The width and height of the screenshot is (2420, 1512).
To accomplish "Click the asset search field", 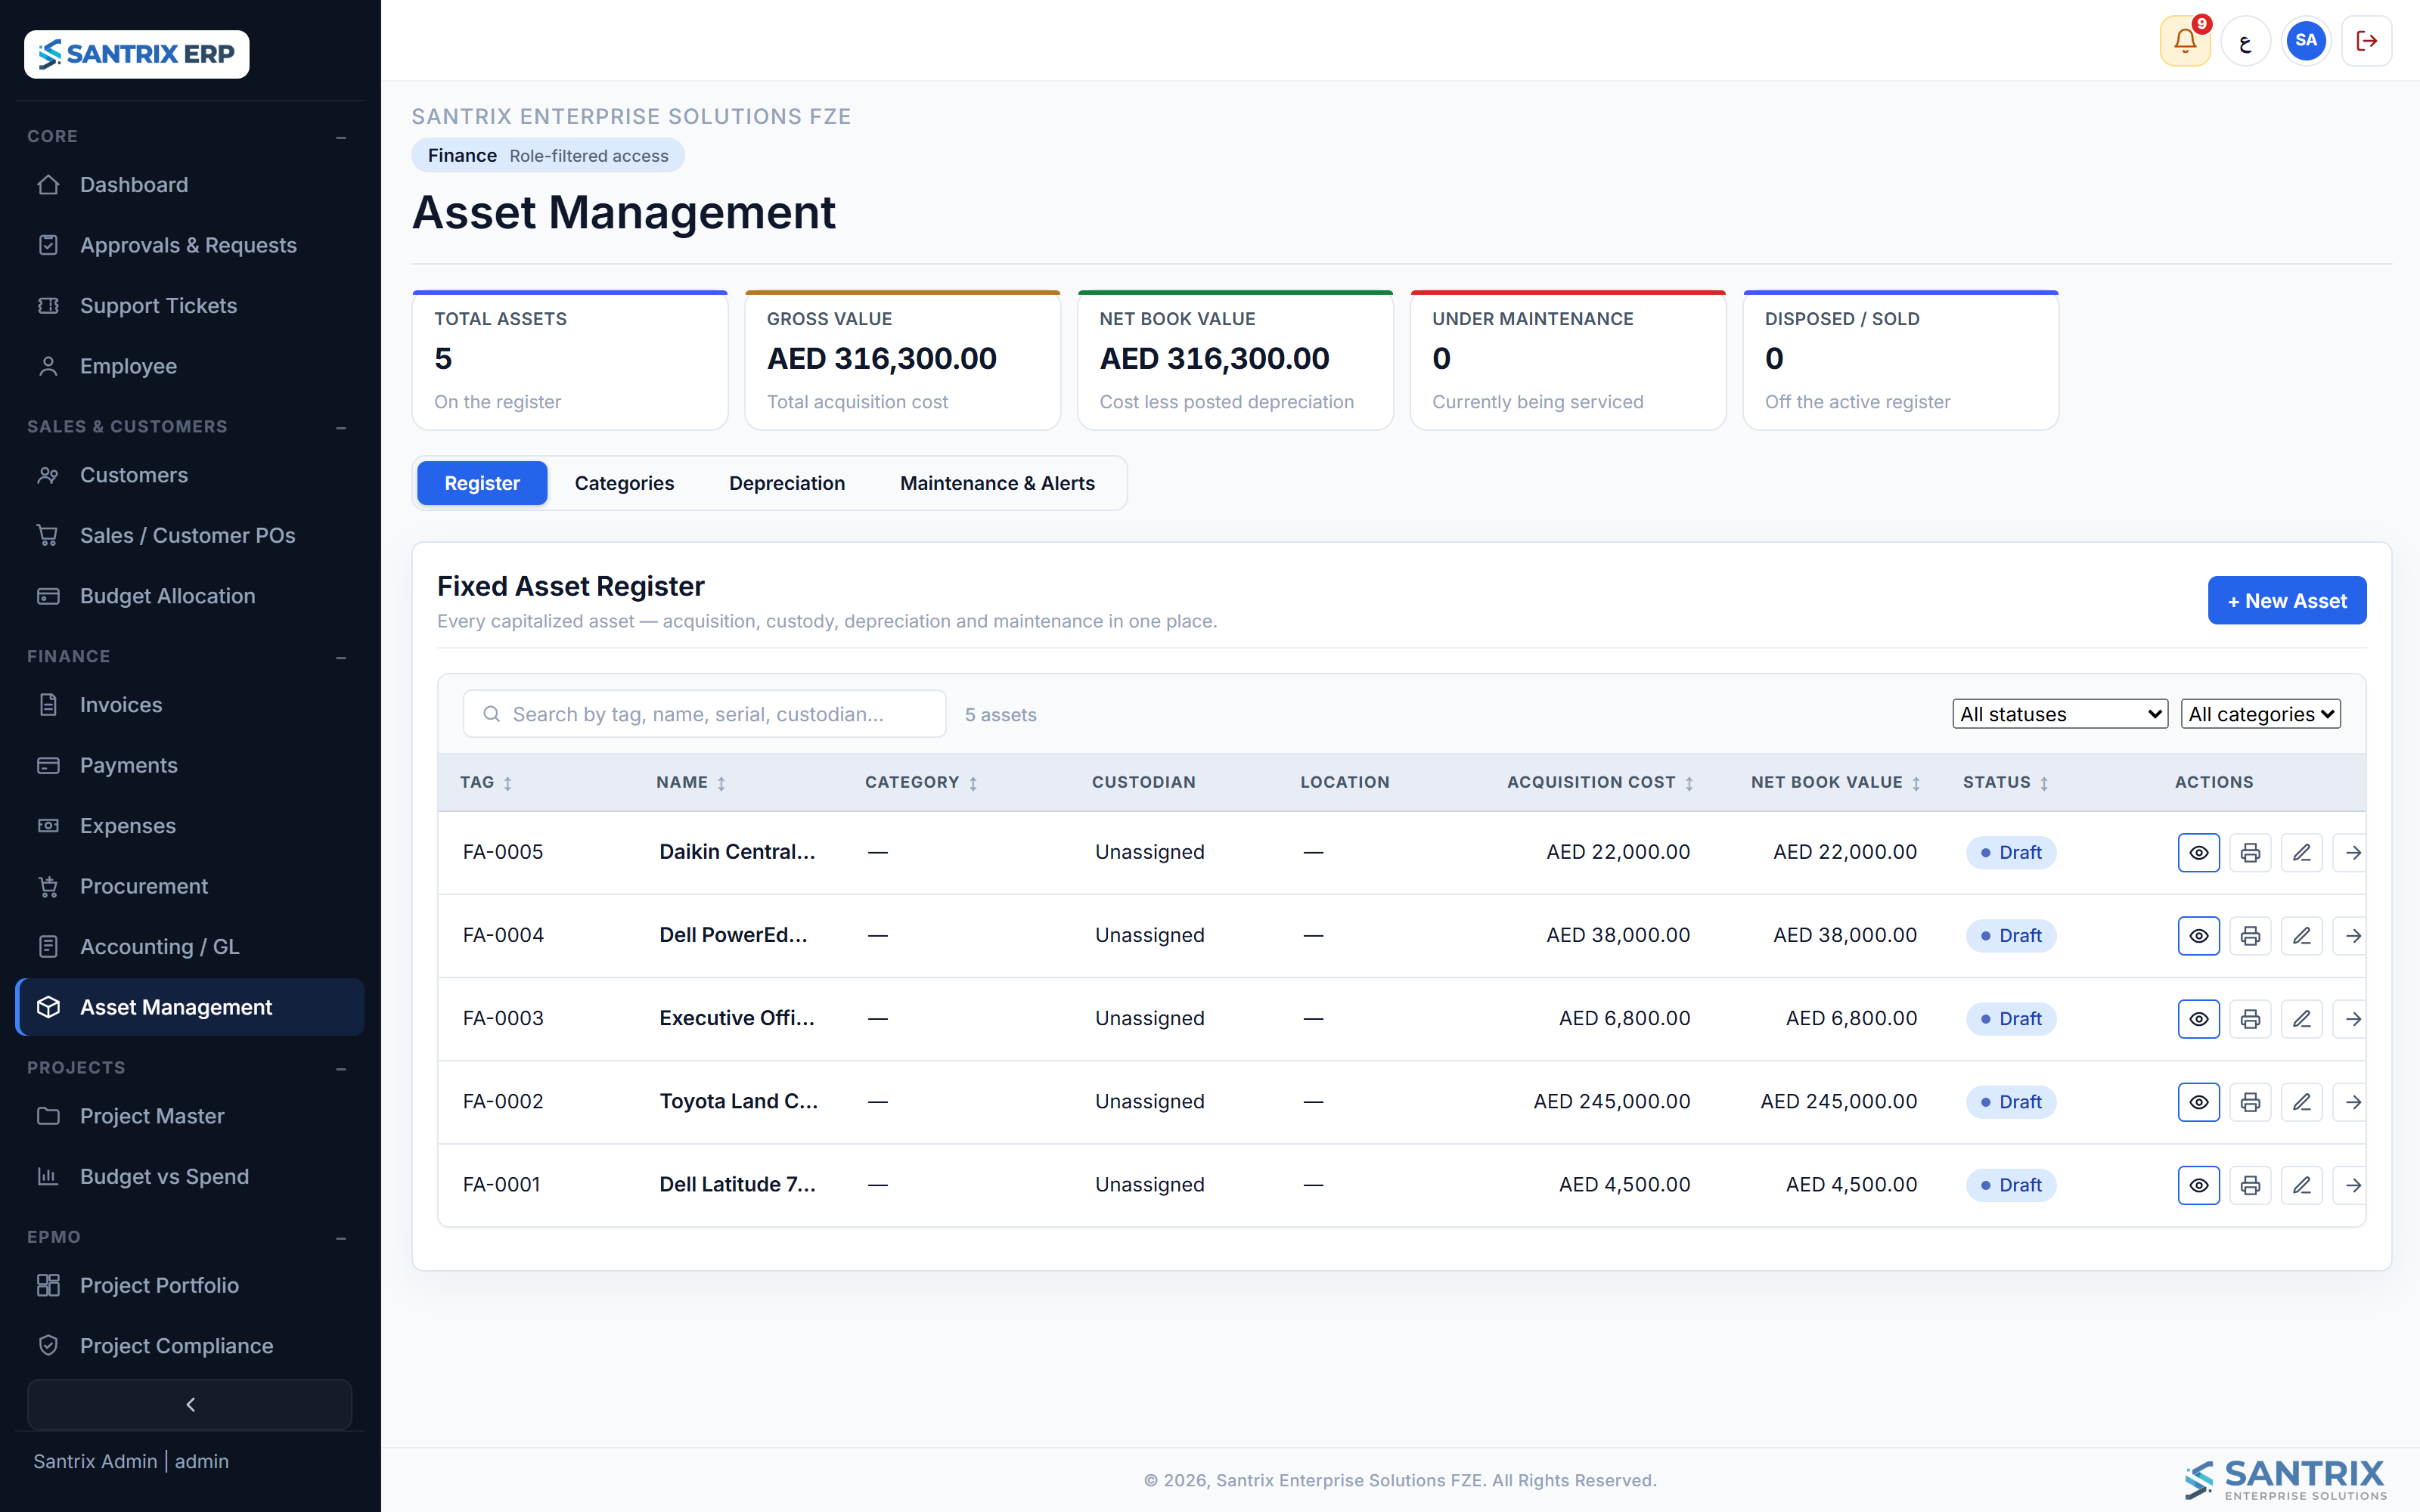I will pyautogui.click(x=704, y=714).
